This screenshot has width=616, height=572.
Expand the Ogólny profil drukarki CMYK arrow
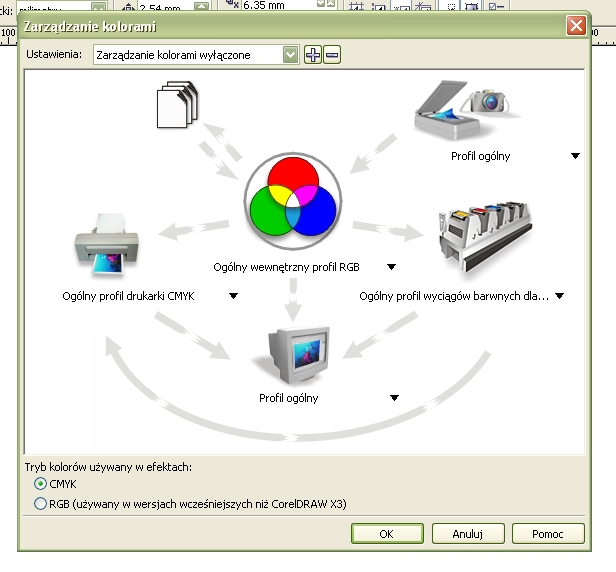[x=233, y=295]
